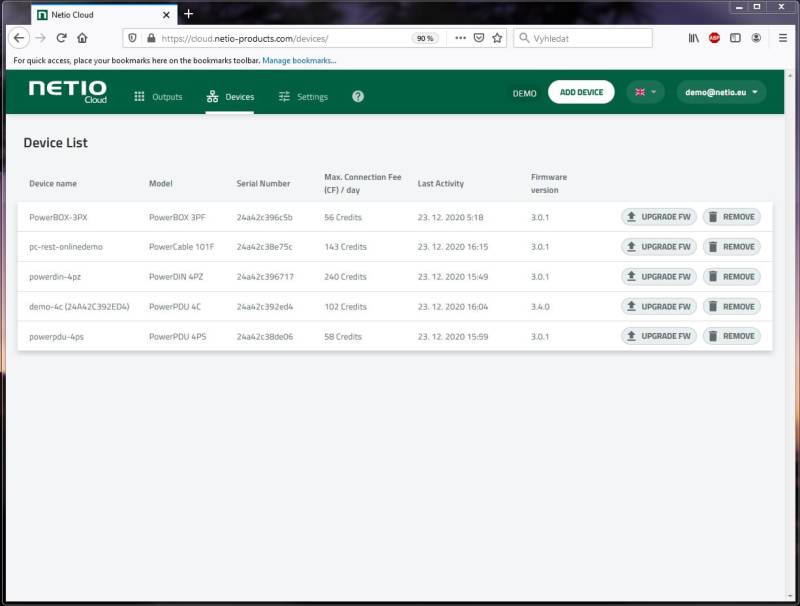Click the DEMO label in header

click(x=524, y=93)
